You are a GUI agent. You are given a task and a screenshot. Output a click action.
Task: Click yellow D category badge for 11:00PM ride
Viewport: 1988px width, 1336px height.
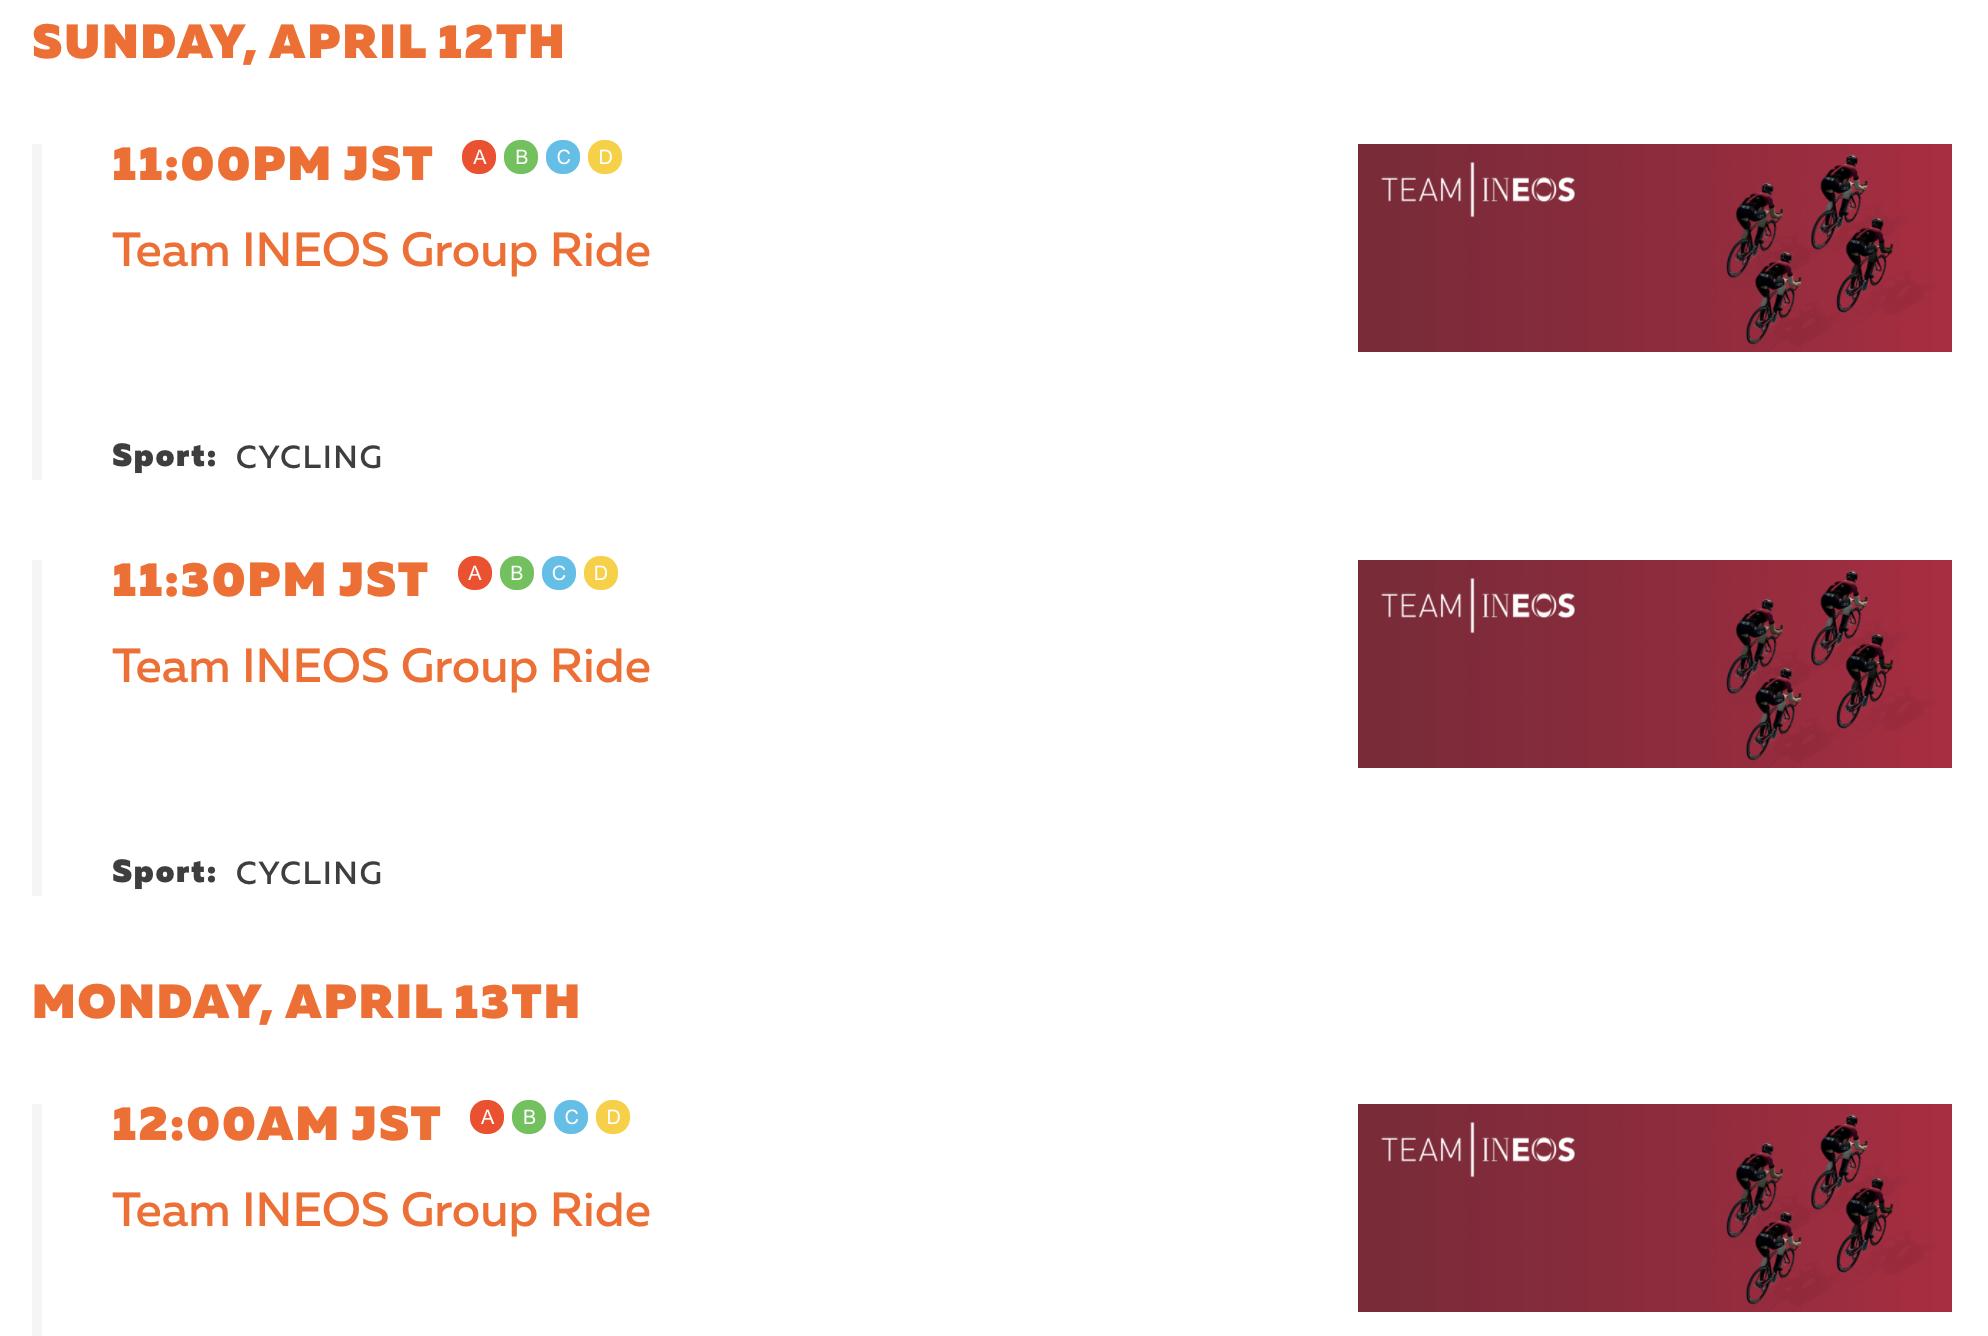pos(605,157)
